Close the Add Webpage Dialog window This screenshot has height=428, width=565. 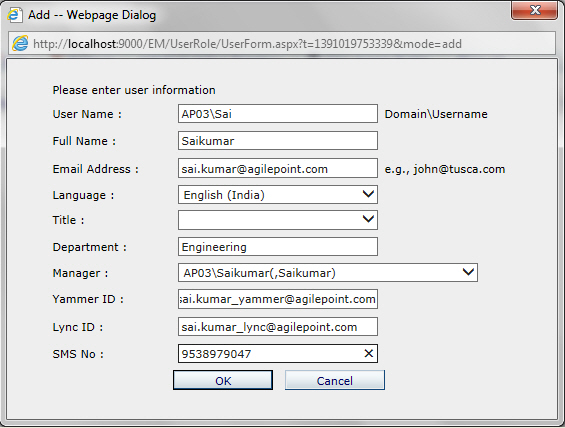click(x=534, y=10)
